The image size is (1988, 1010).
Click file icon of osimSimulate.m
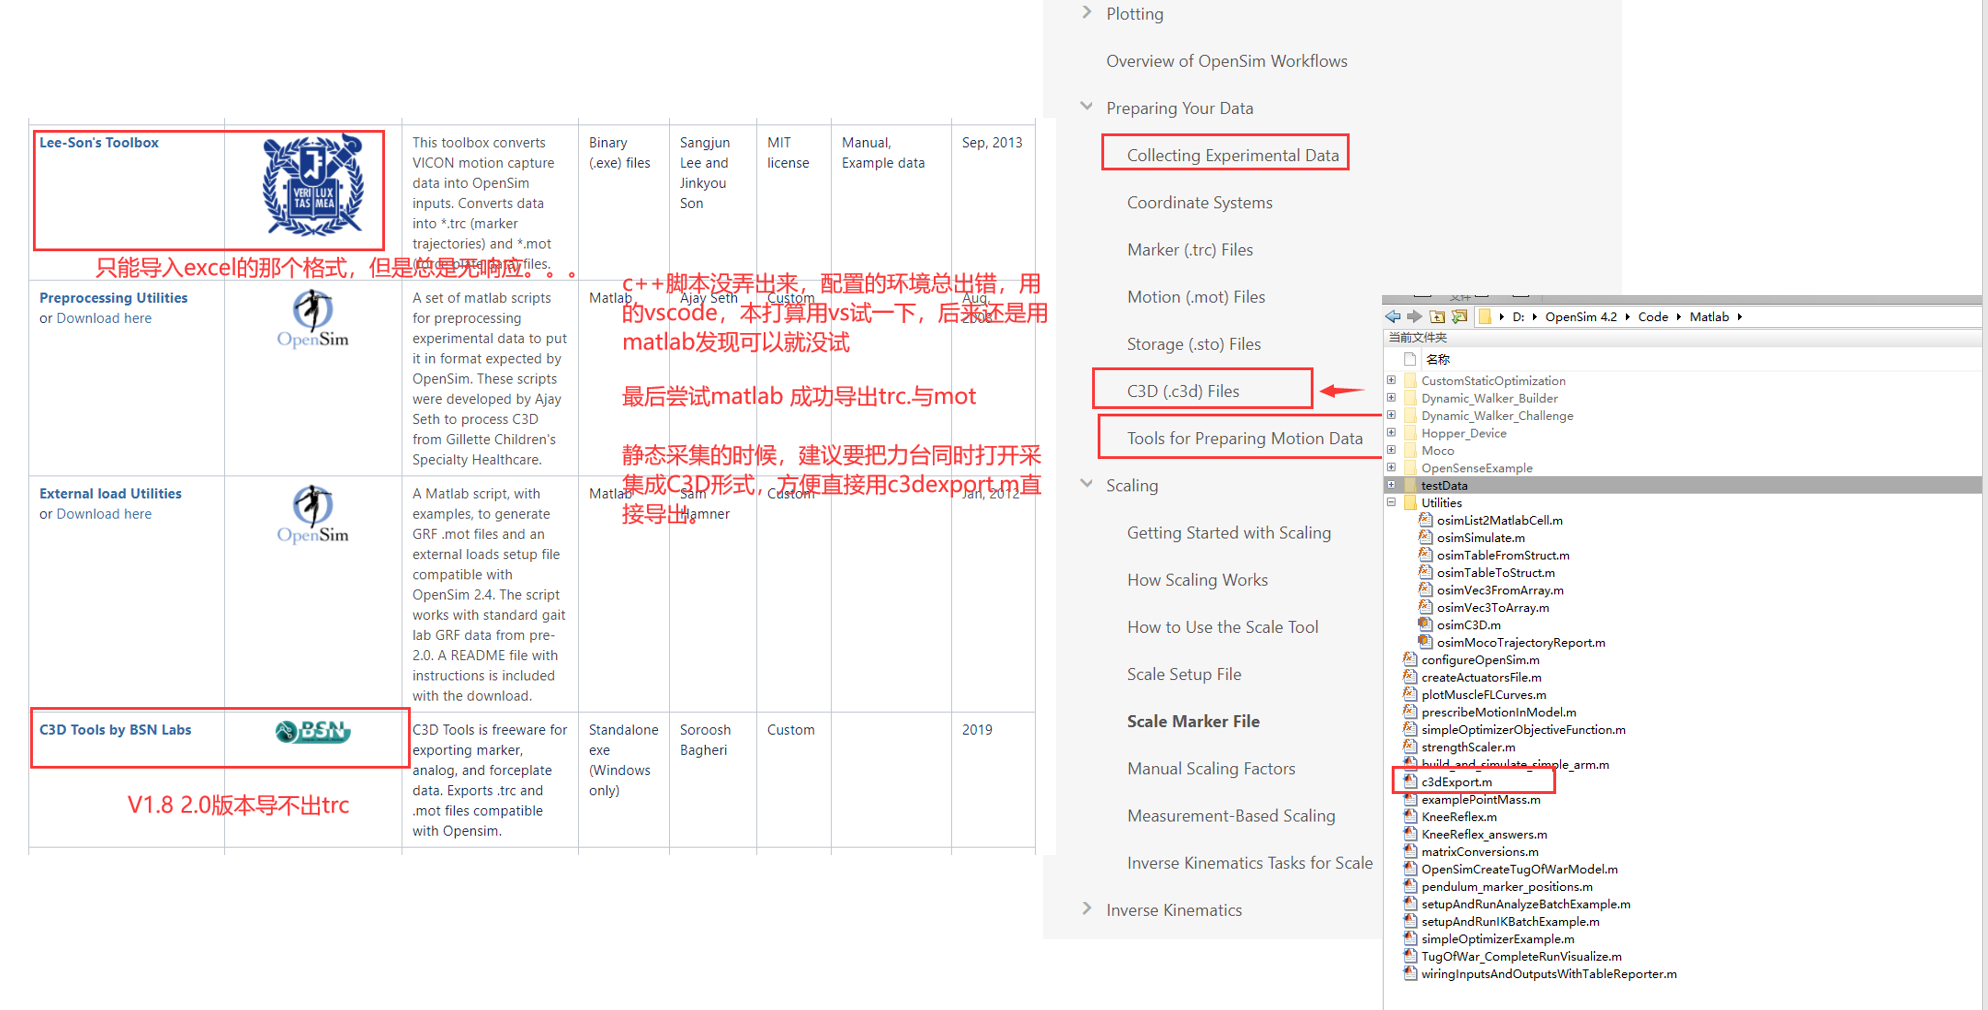tap(1425, 537)
